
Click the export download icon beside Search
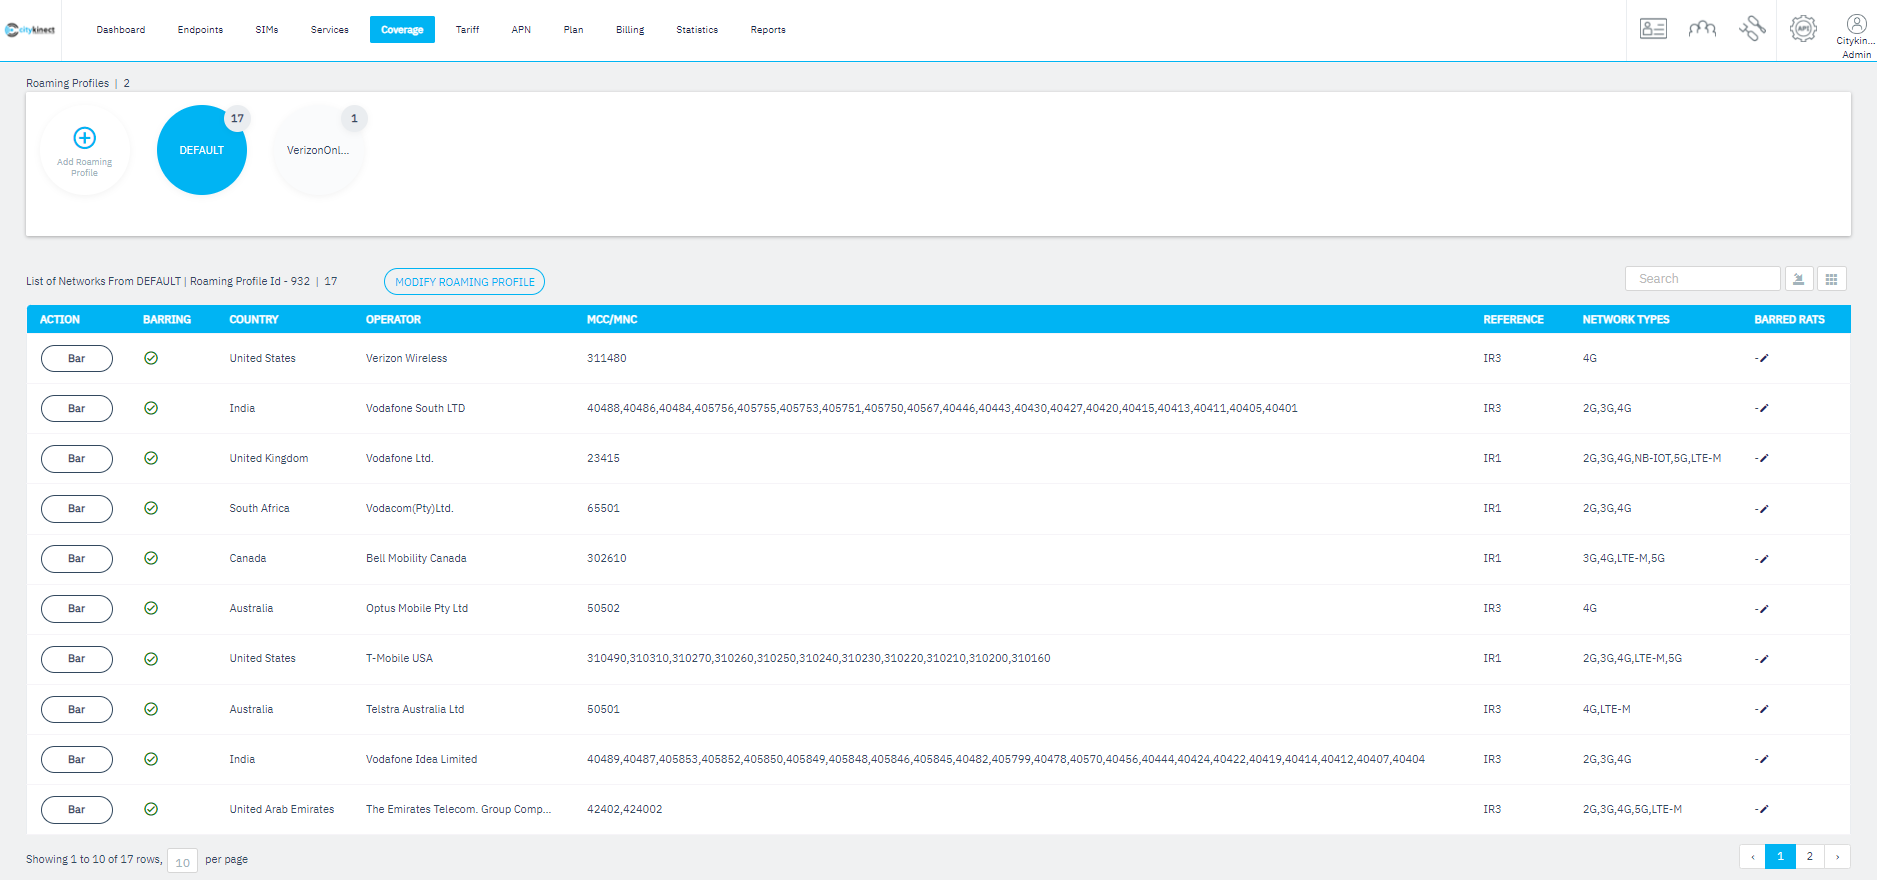pos(1798,279)
